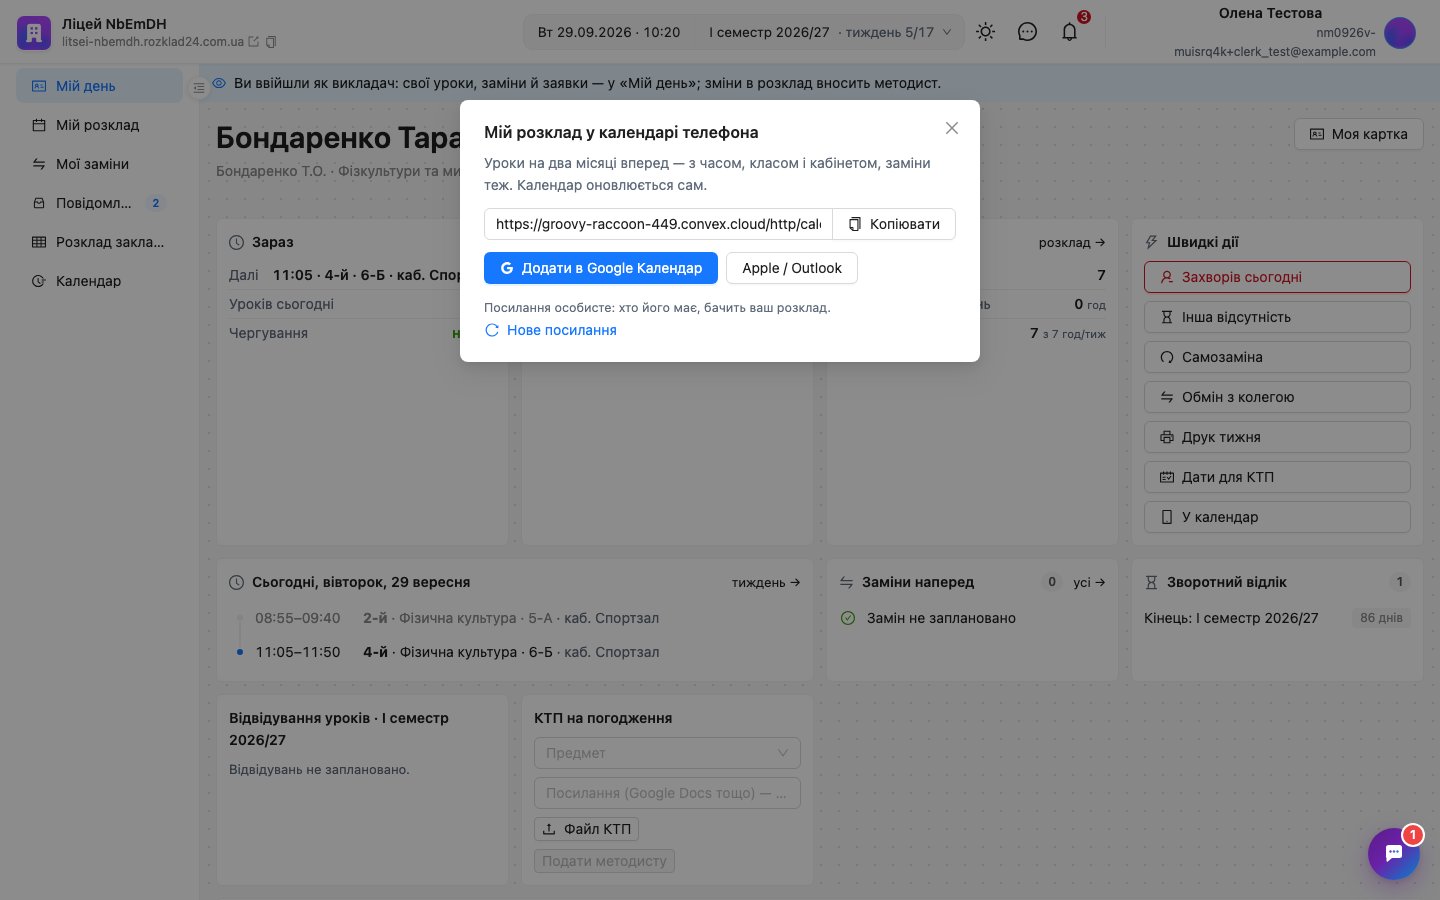Click Захворів сьогодні quick action
Screen dimensions: 1440x900
pos(1277,277)
